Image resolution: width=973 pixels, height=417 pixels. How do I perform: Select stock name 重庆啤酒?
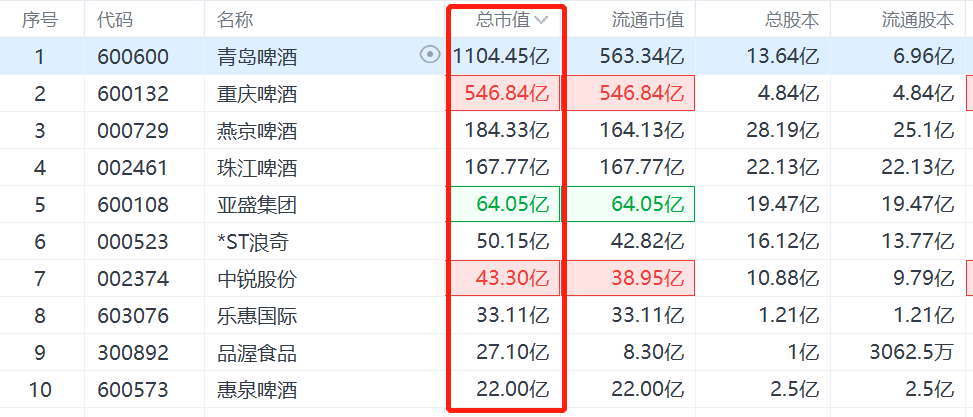click(257, 94)
